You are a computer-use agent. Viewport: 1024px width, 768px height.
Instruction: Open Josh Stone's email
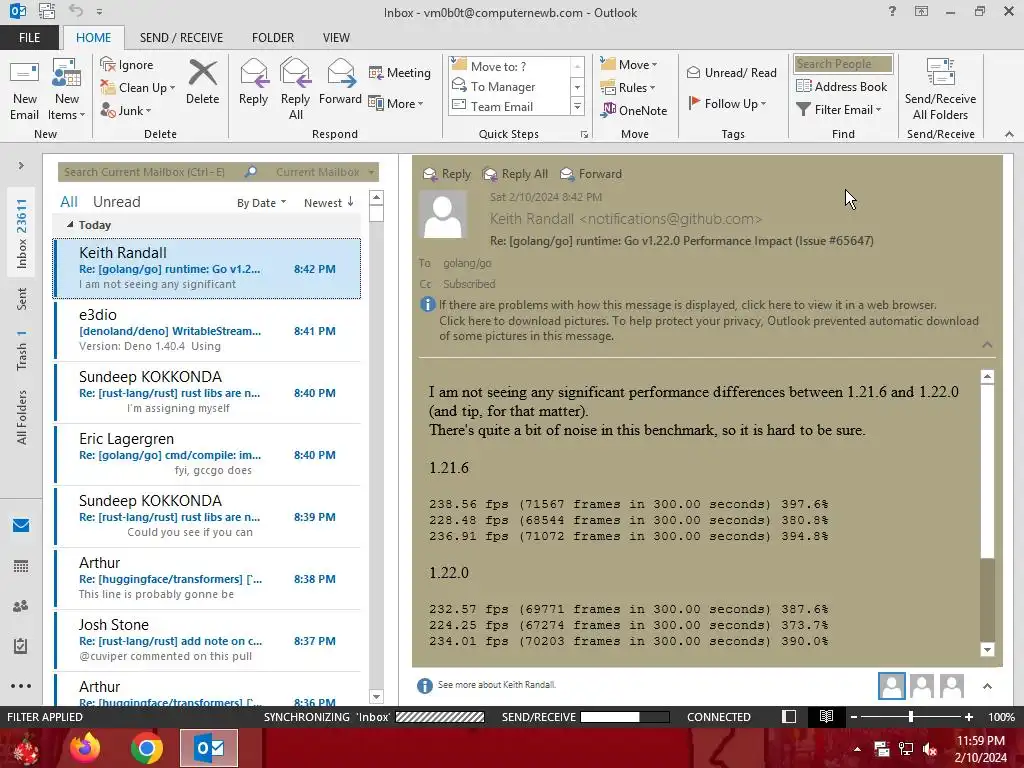(208, 641)
